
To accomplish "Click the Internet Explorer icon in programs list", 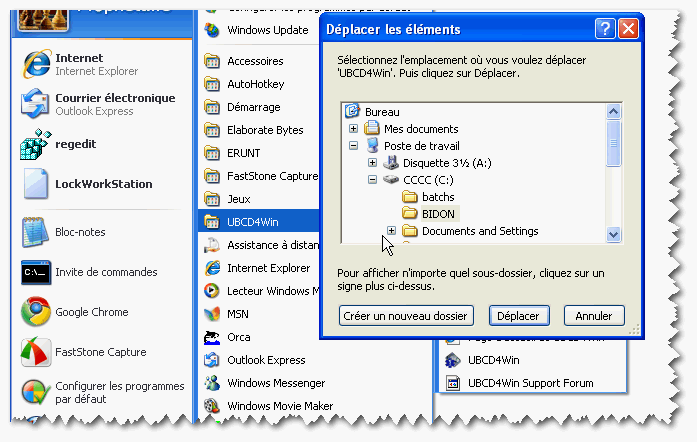I will pyautogui.click(x=212, y=268).
